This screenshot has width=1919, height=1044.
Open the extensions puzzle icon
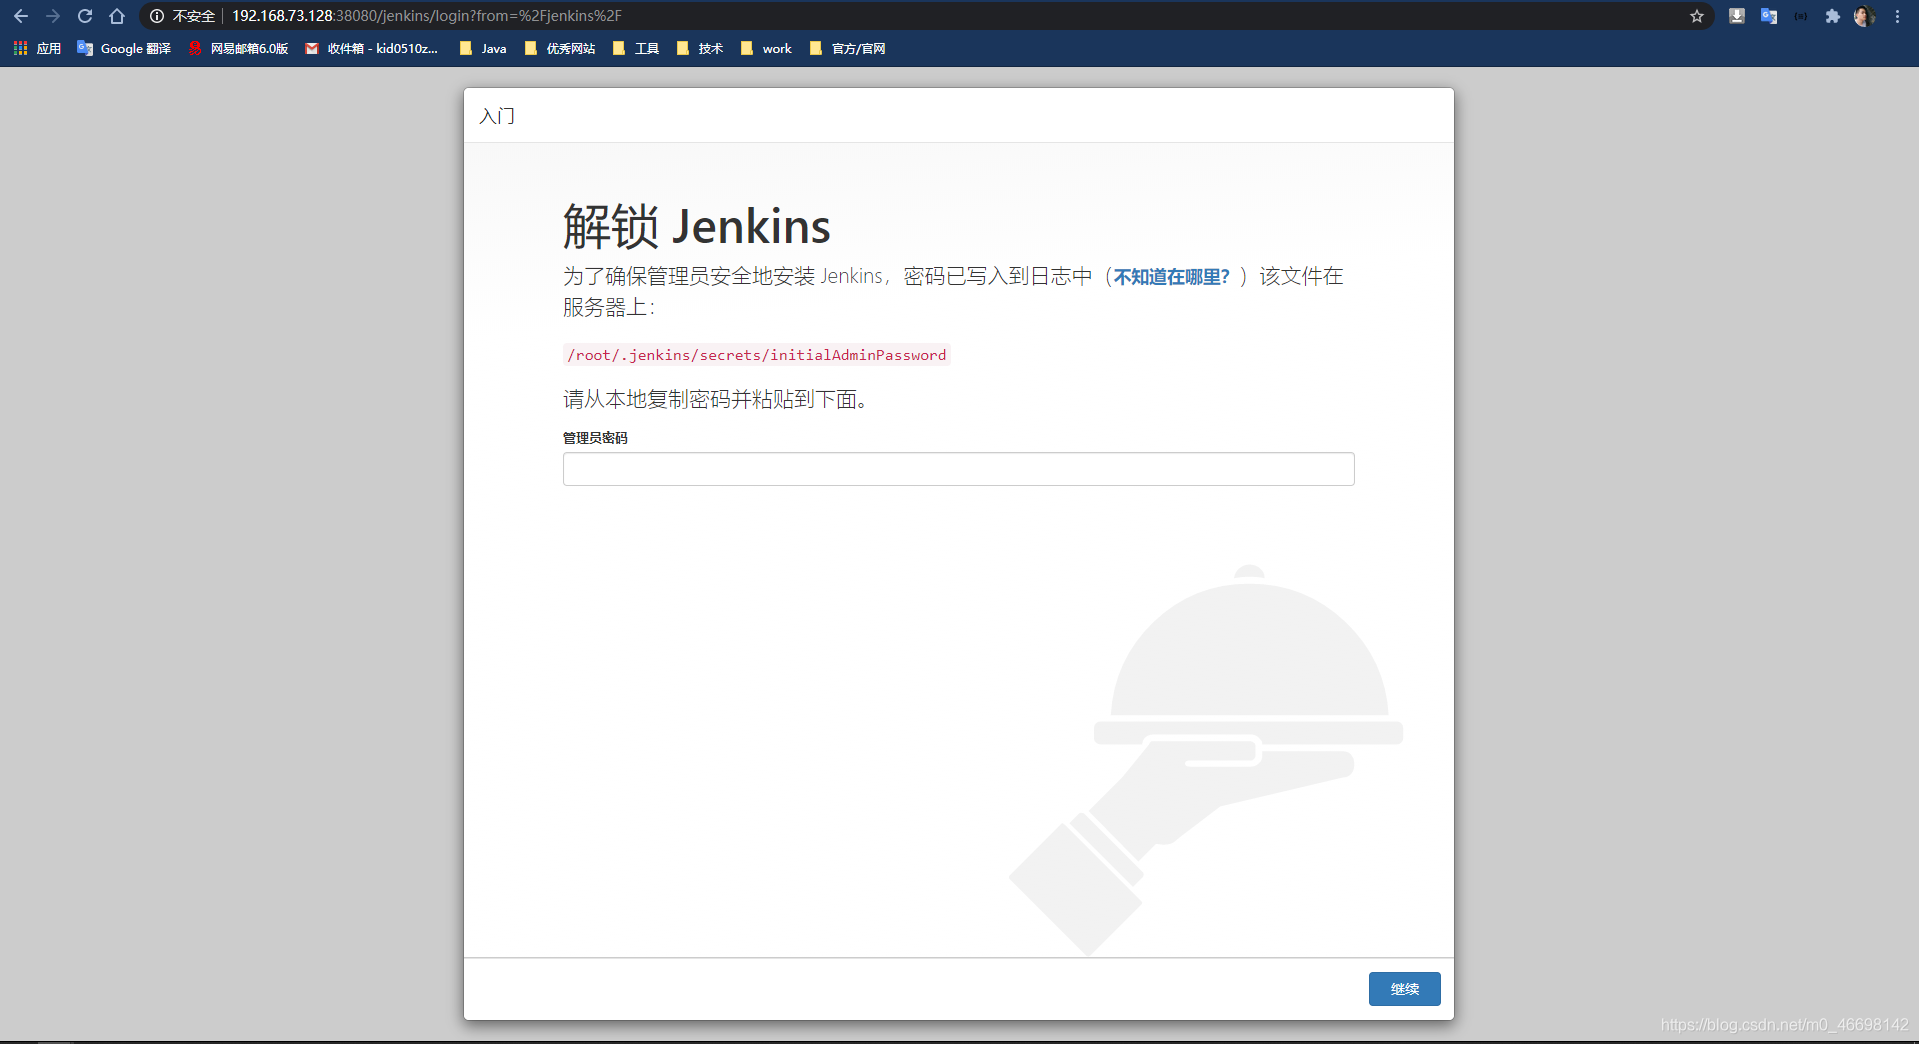[1833, 16]
